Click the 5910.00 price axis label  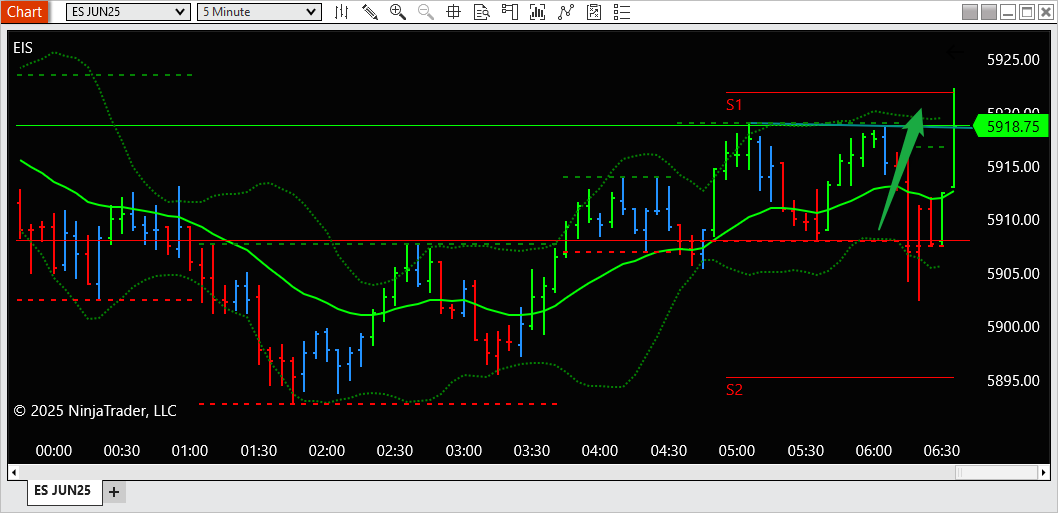tap(1012, 219)
